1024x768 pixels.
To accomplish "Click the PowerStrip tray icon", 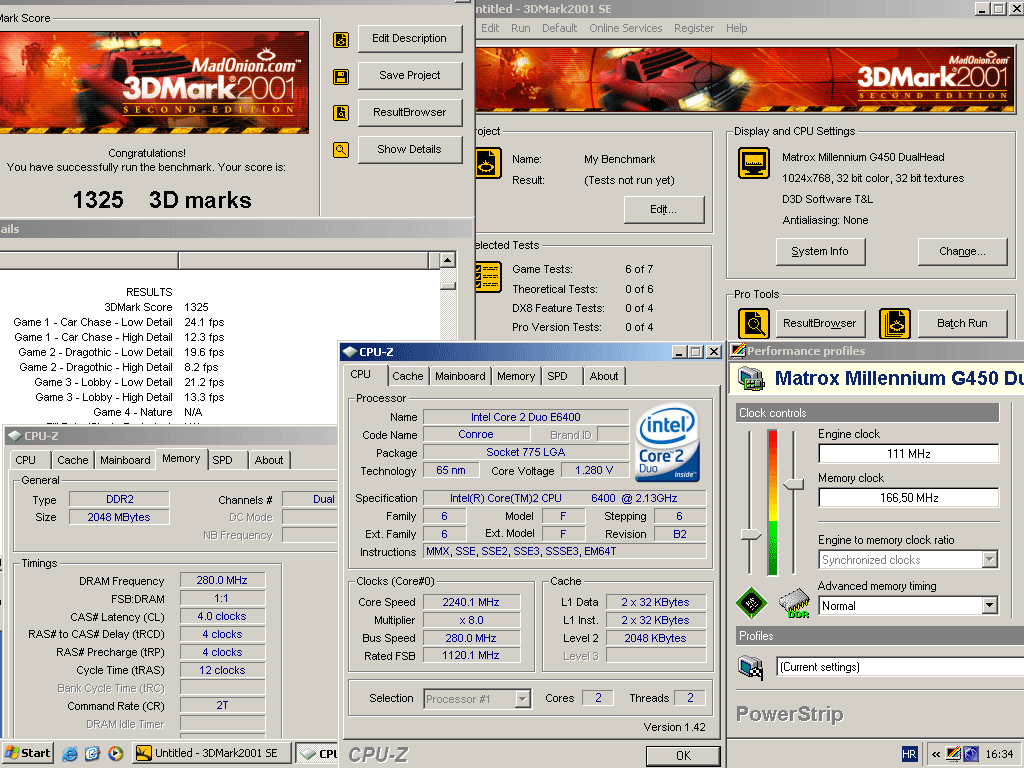I will click(x=953, y=754).
